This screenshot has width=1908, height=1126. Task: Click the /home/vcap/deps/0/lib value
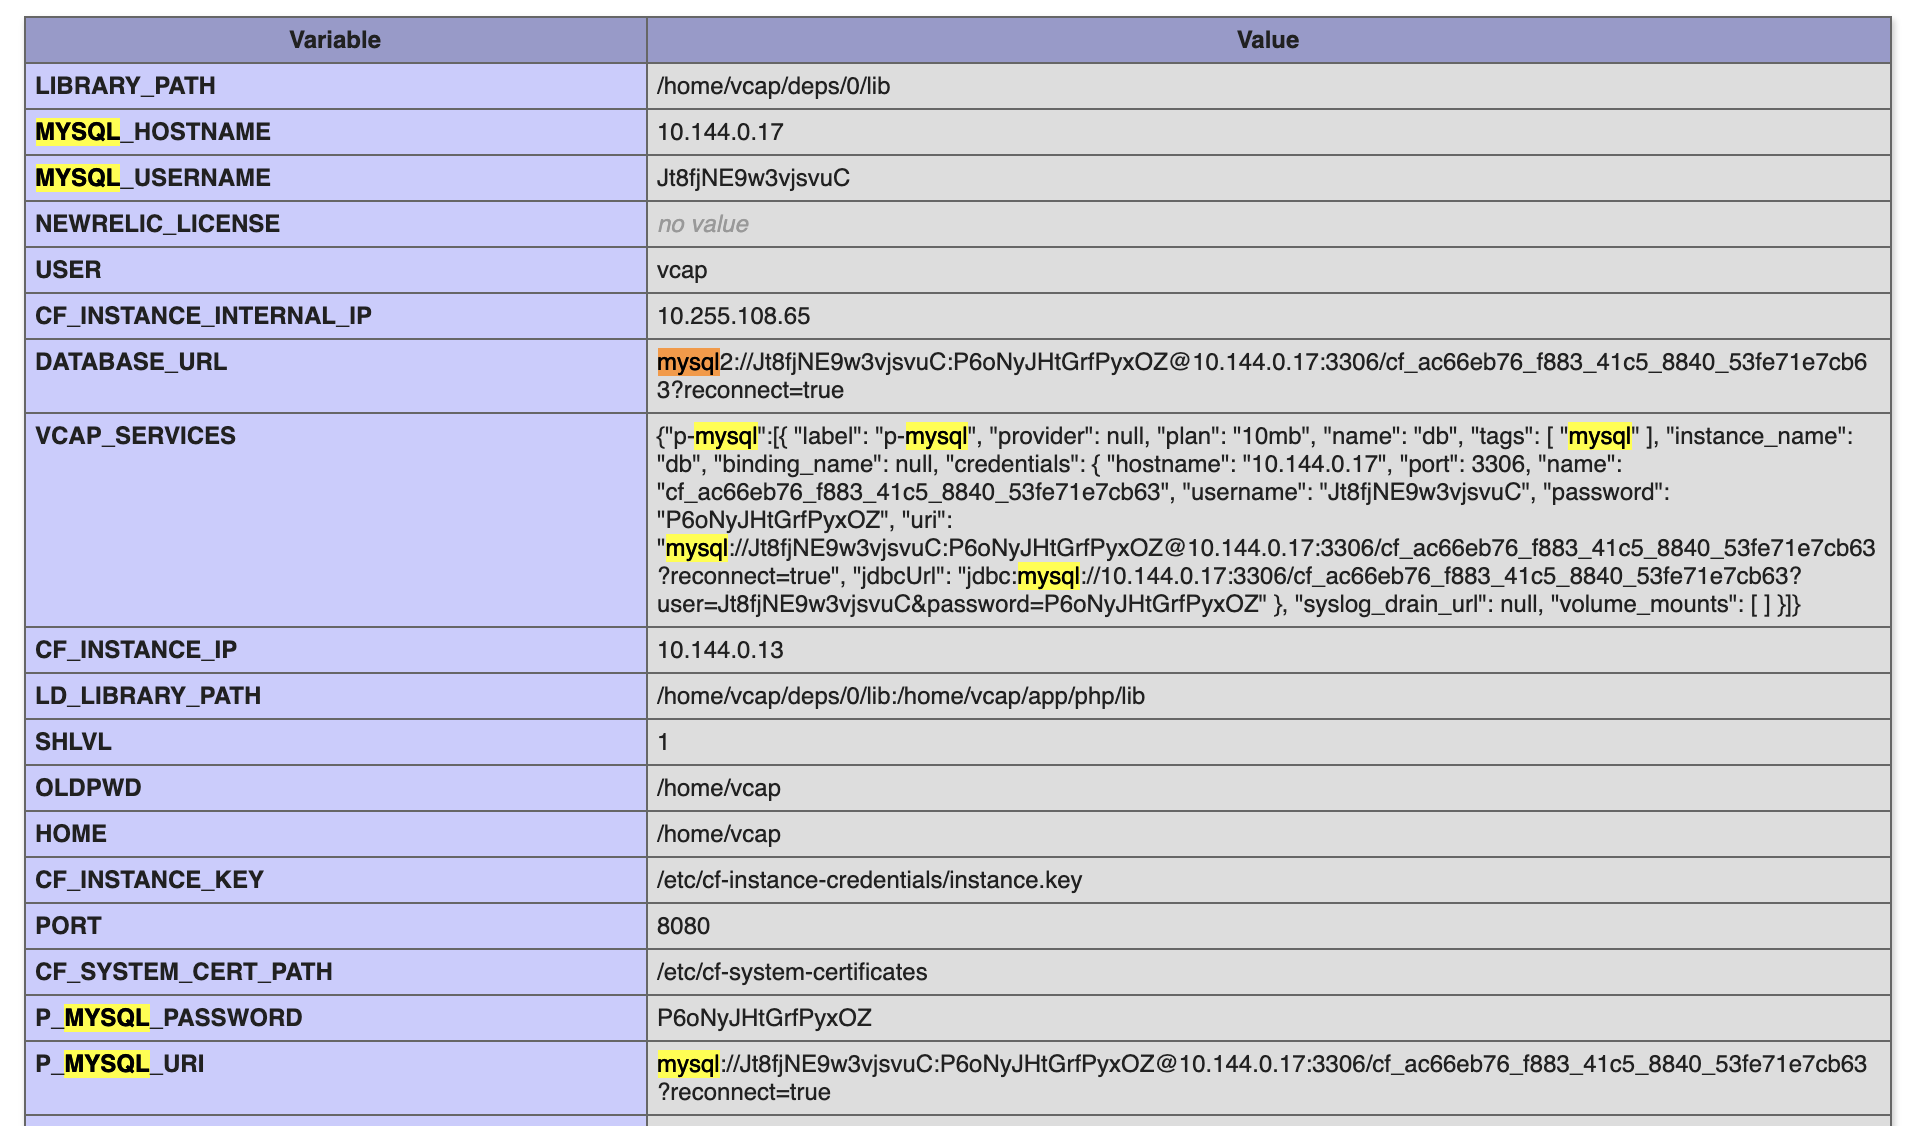tap(773, 86)
